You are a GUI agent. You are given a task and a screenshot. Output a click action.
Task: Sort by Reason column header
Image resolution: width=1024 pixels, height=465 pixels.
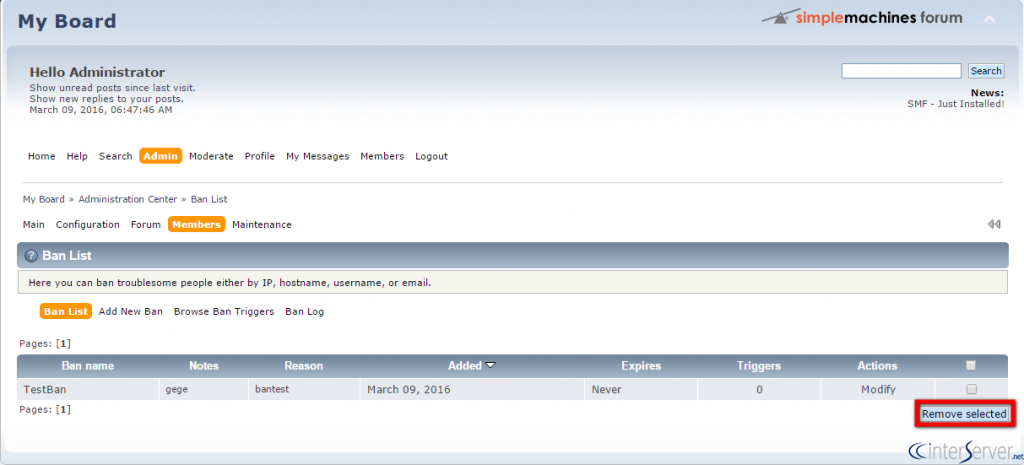[304, 366]
